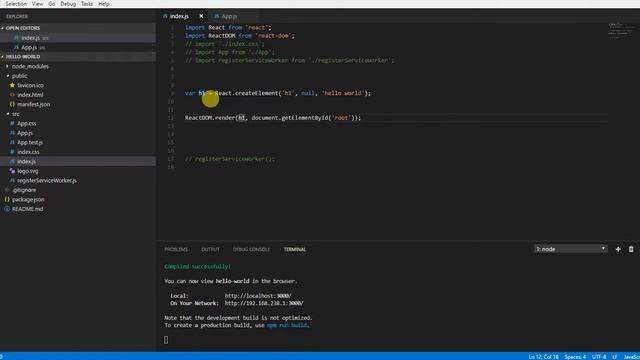Open the Debug menu

[68, 4]
